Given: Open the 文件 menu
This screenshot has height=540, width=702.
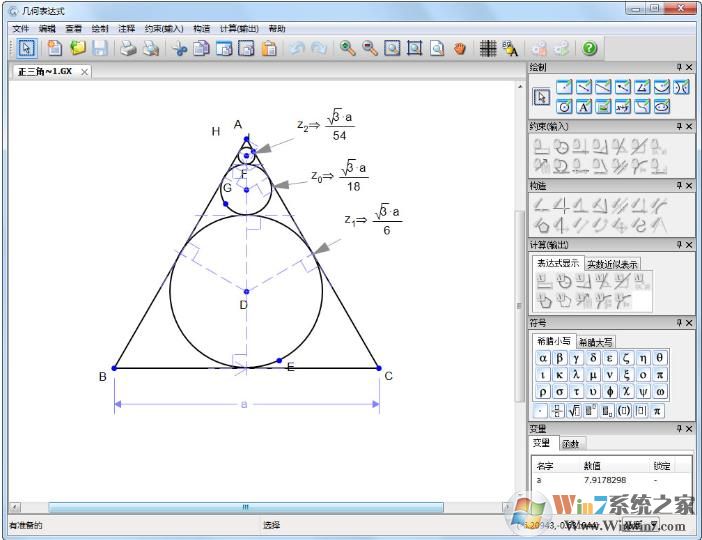Looking at the screenshot, I should click(x=20, y=29).
